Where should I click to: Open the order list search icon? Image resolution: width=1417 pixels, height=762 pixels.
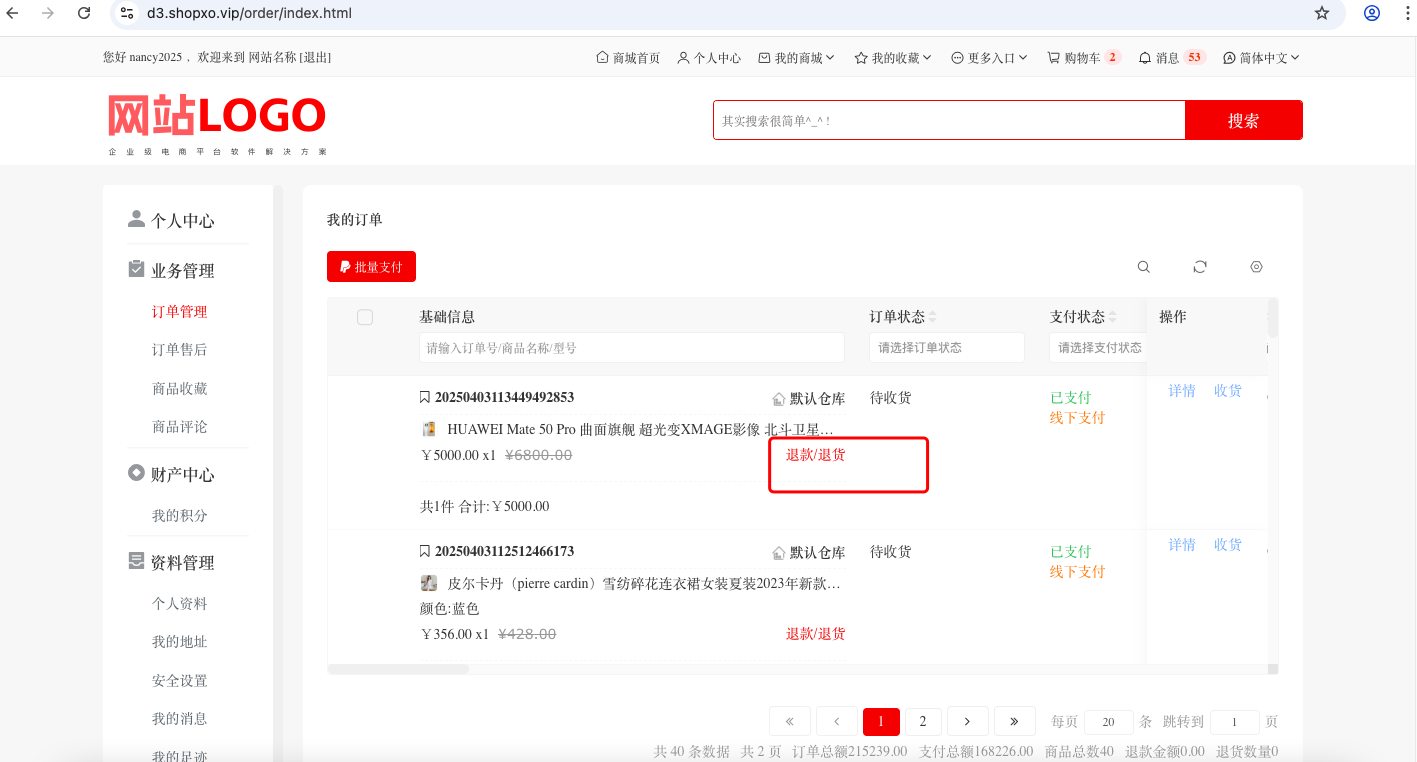point(1144,267)
